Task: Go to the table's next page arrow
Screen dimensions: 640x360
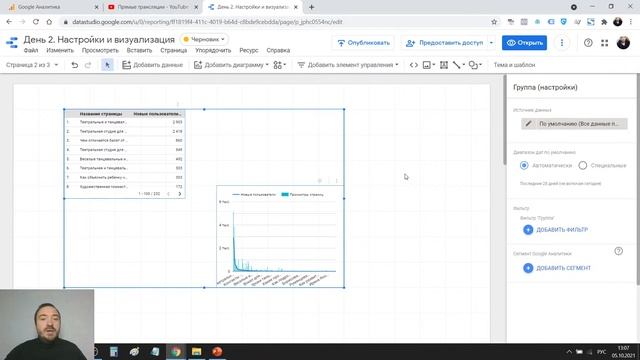Action: 180,194
